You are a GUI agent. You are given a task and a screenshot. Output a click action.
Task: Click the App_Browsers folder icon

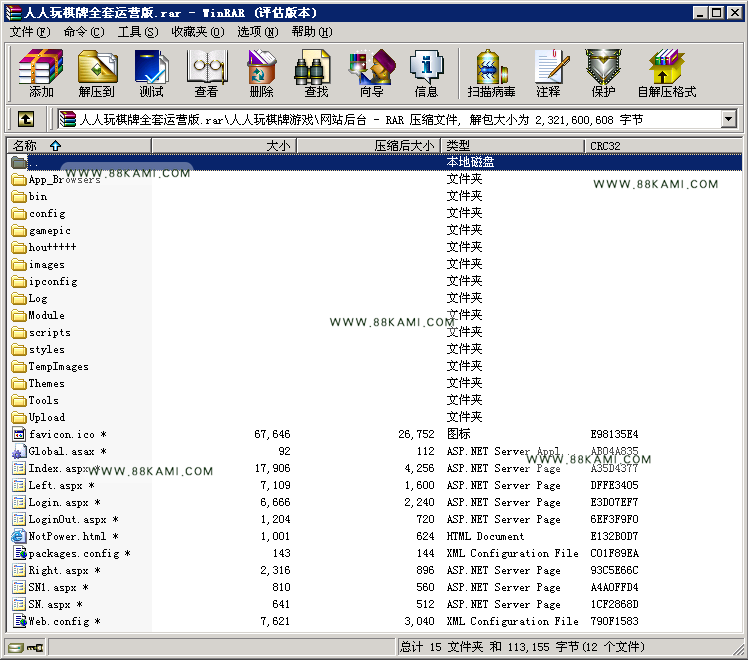tap(19, 179)
